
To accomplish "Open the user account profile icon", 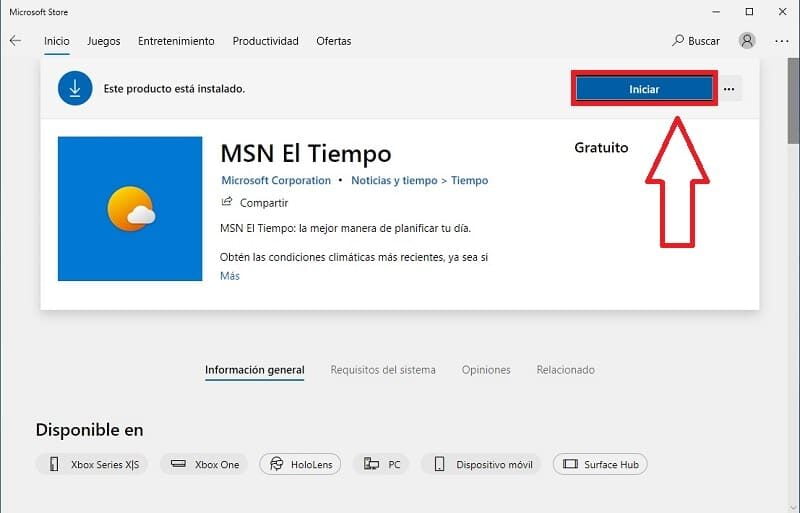I will point(747,41).
